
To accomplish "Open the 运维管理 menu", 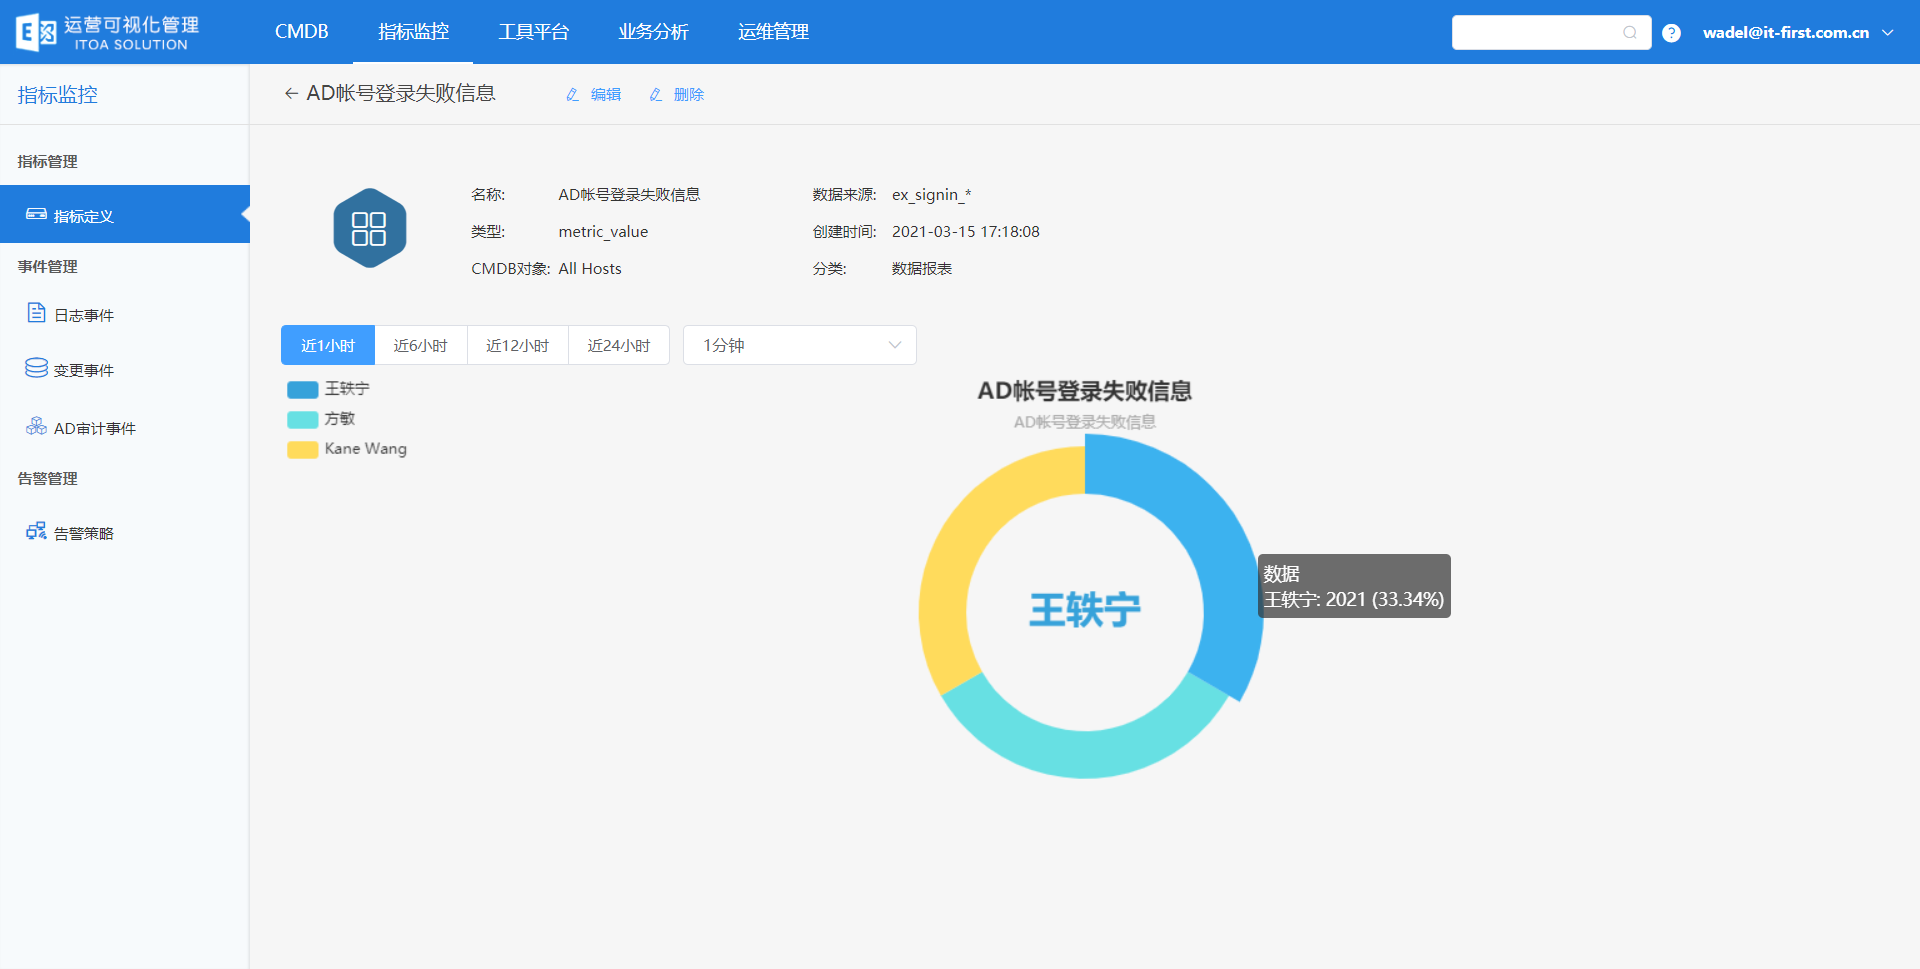I will pyautogui.click(x=774, y=32).
